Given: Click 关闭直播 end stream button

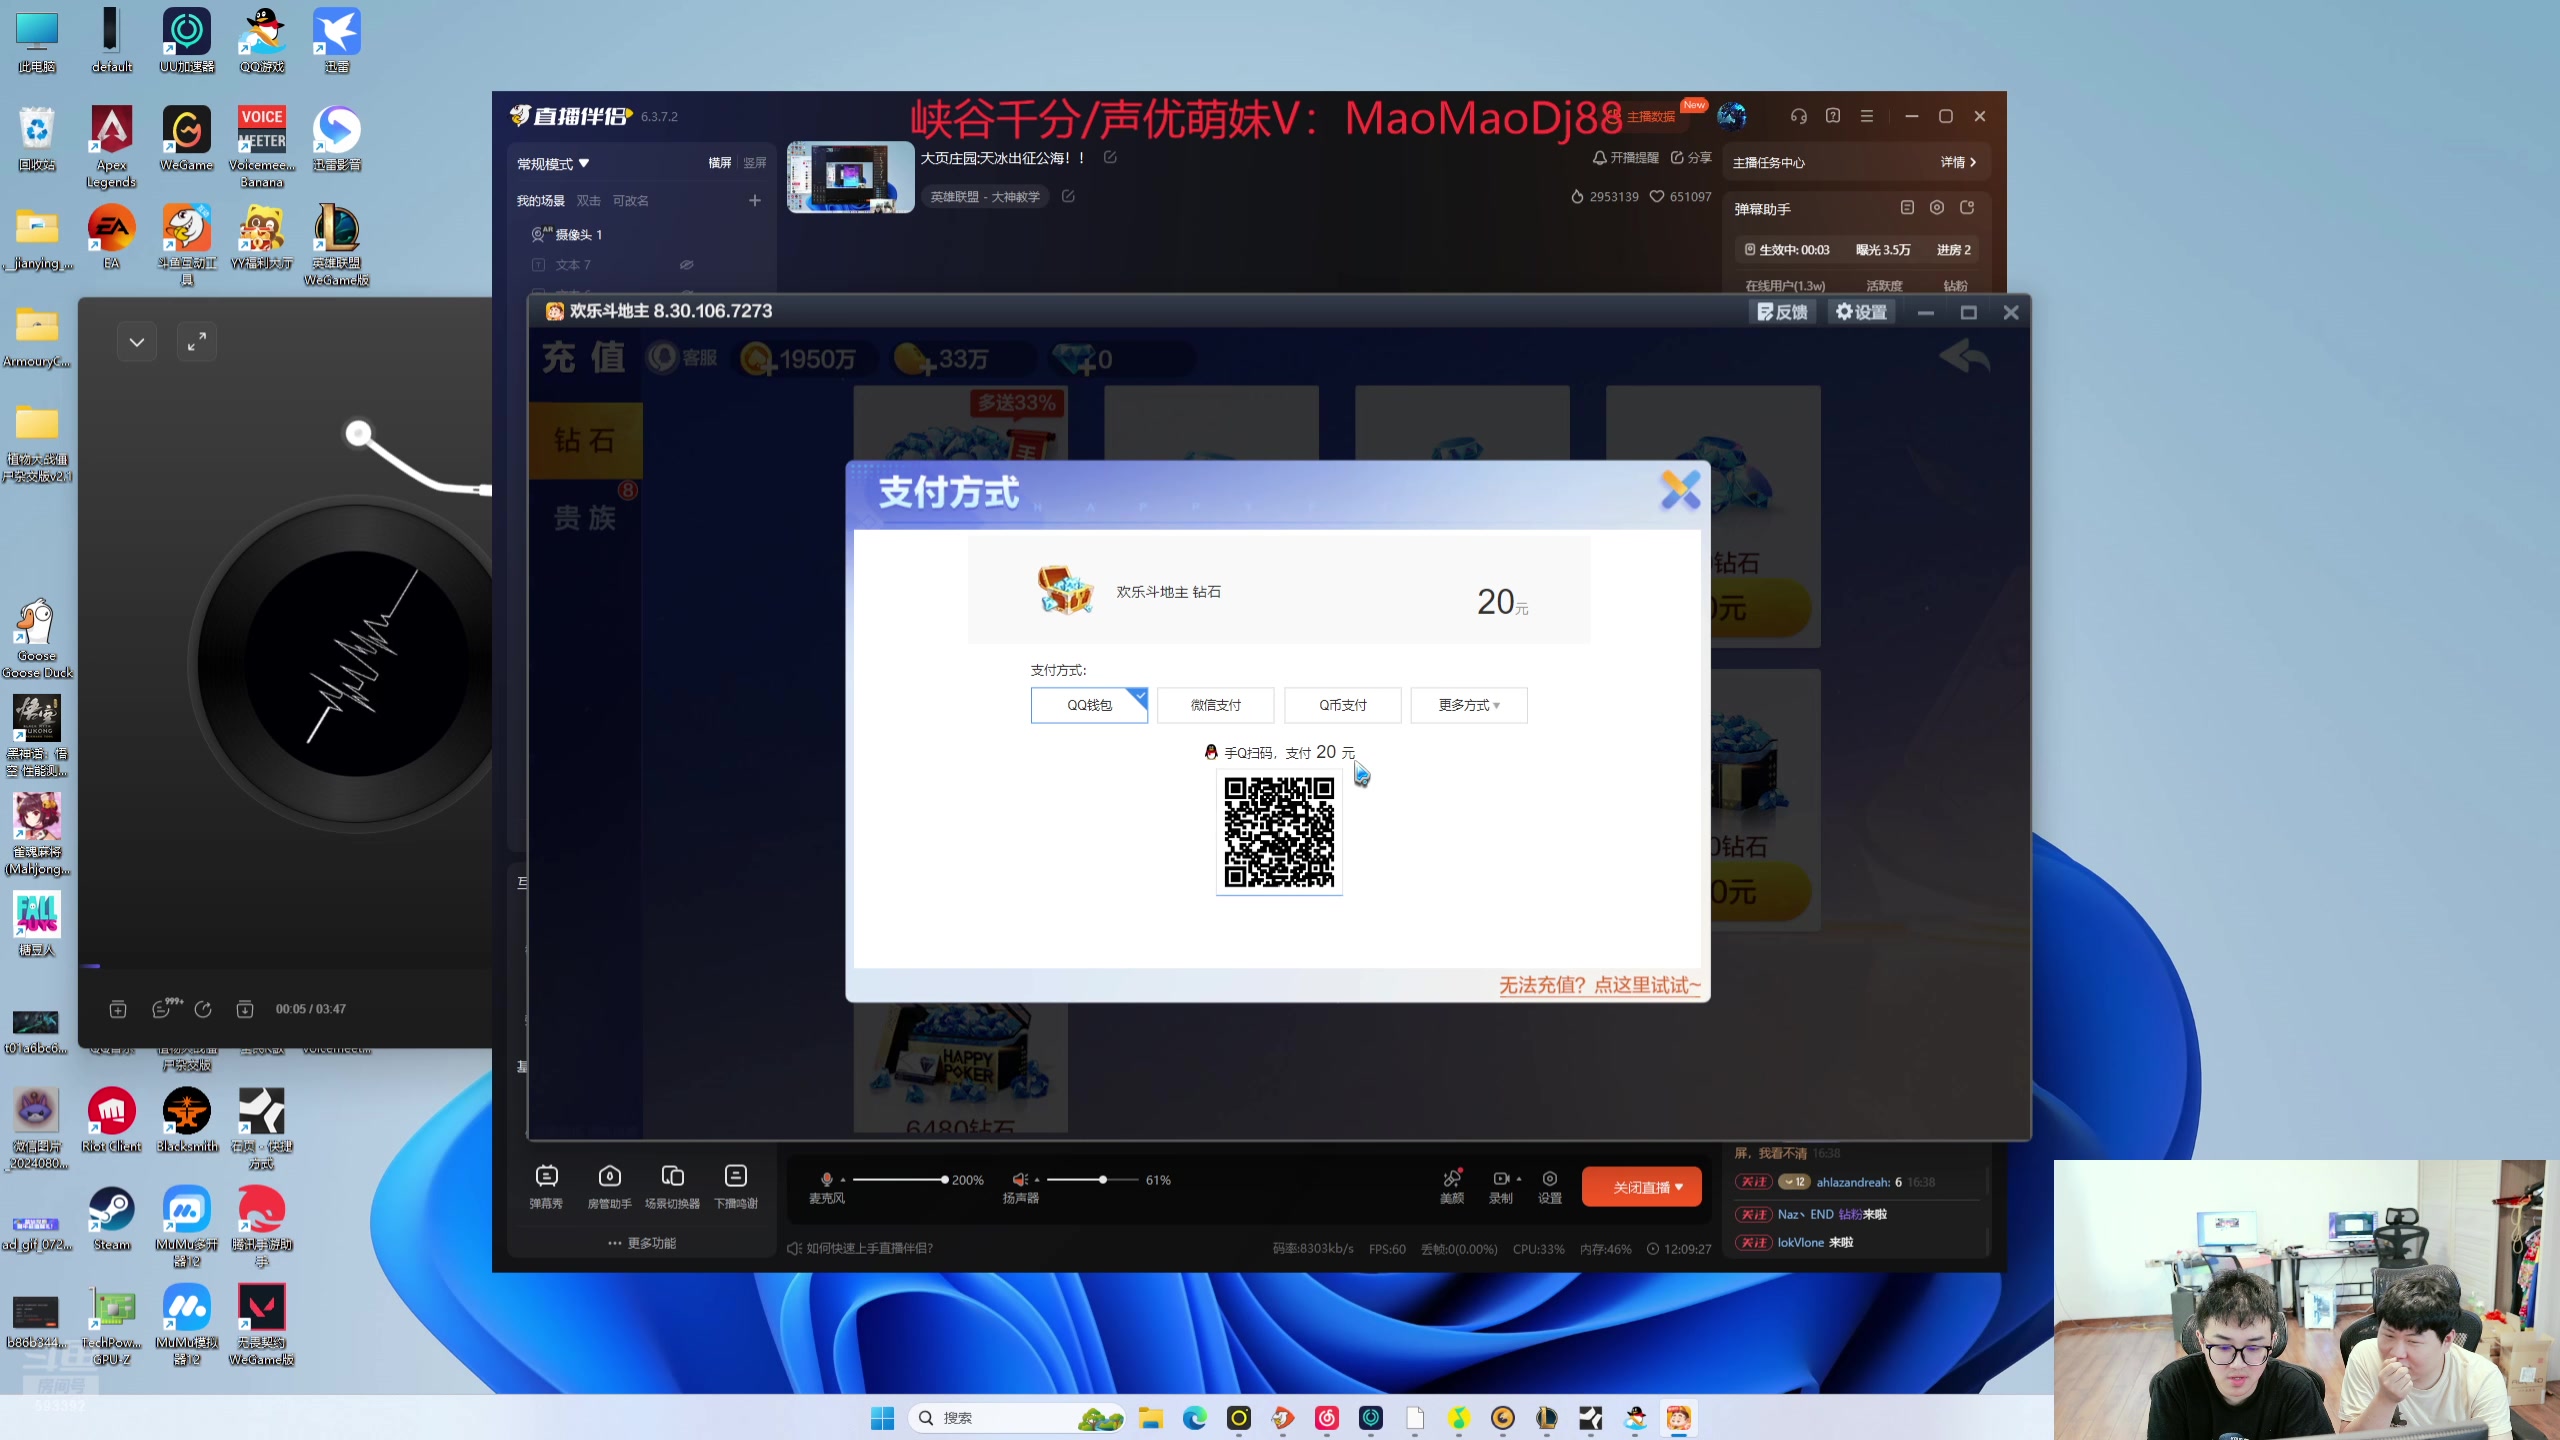Looking at the screenshot, I should coord(1642,1187).
